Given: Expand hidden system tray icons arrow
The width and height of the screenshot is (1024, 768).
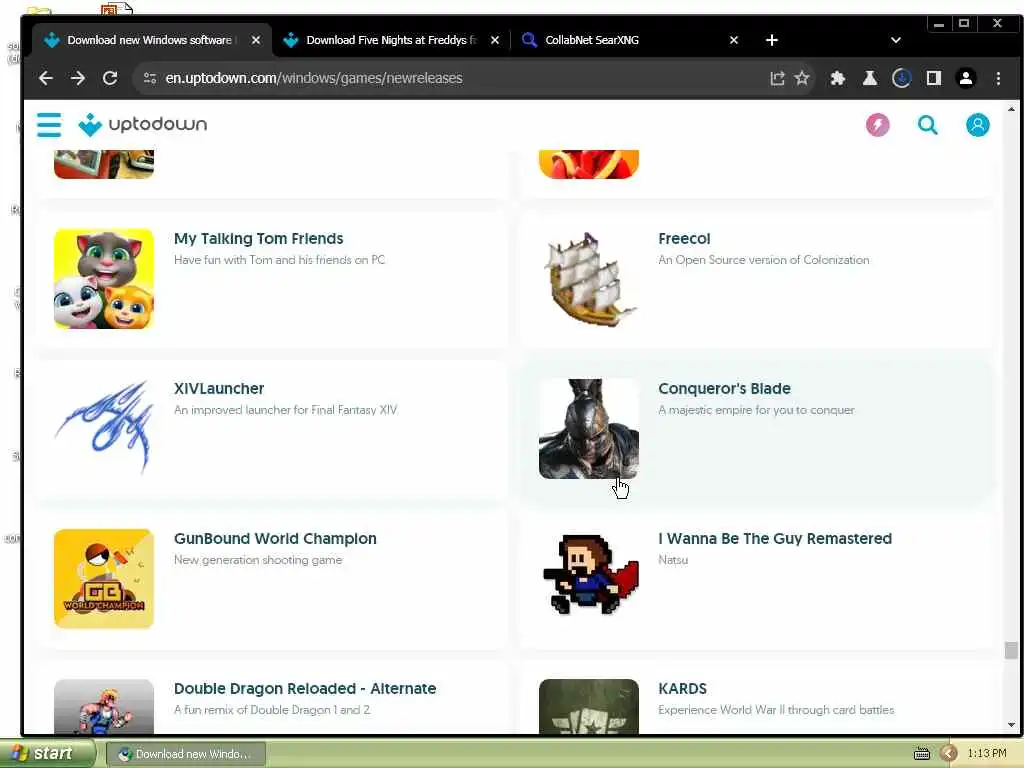Looking at the screenshot, I should pyautogui.click(x=948, y=754).
